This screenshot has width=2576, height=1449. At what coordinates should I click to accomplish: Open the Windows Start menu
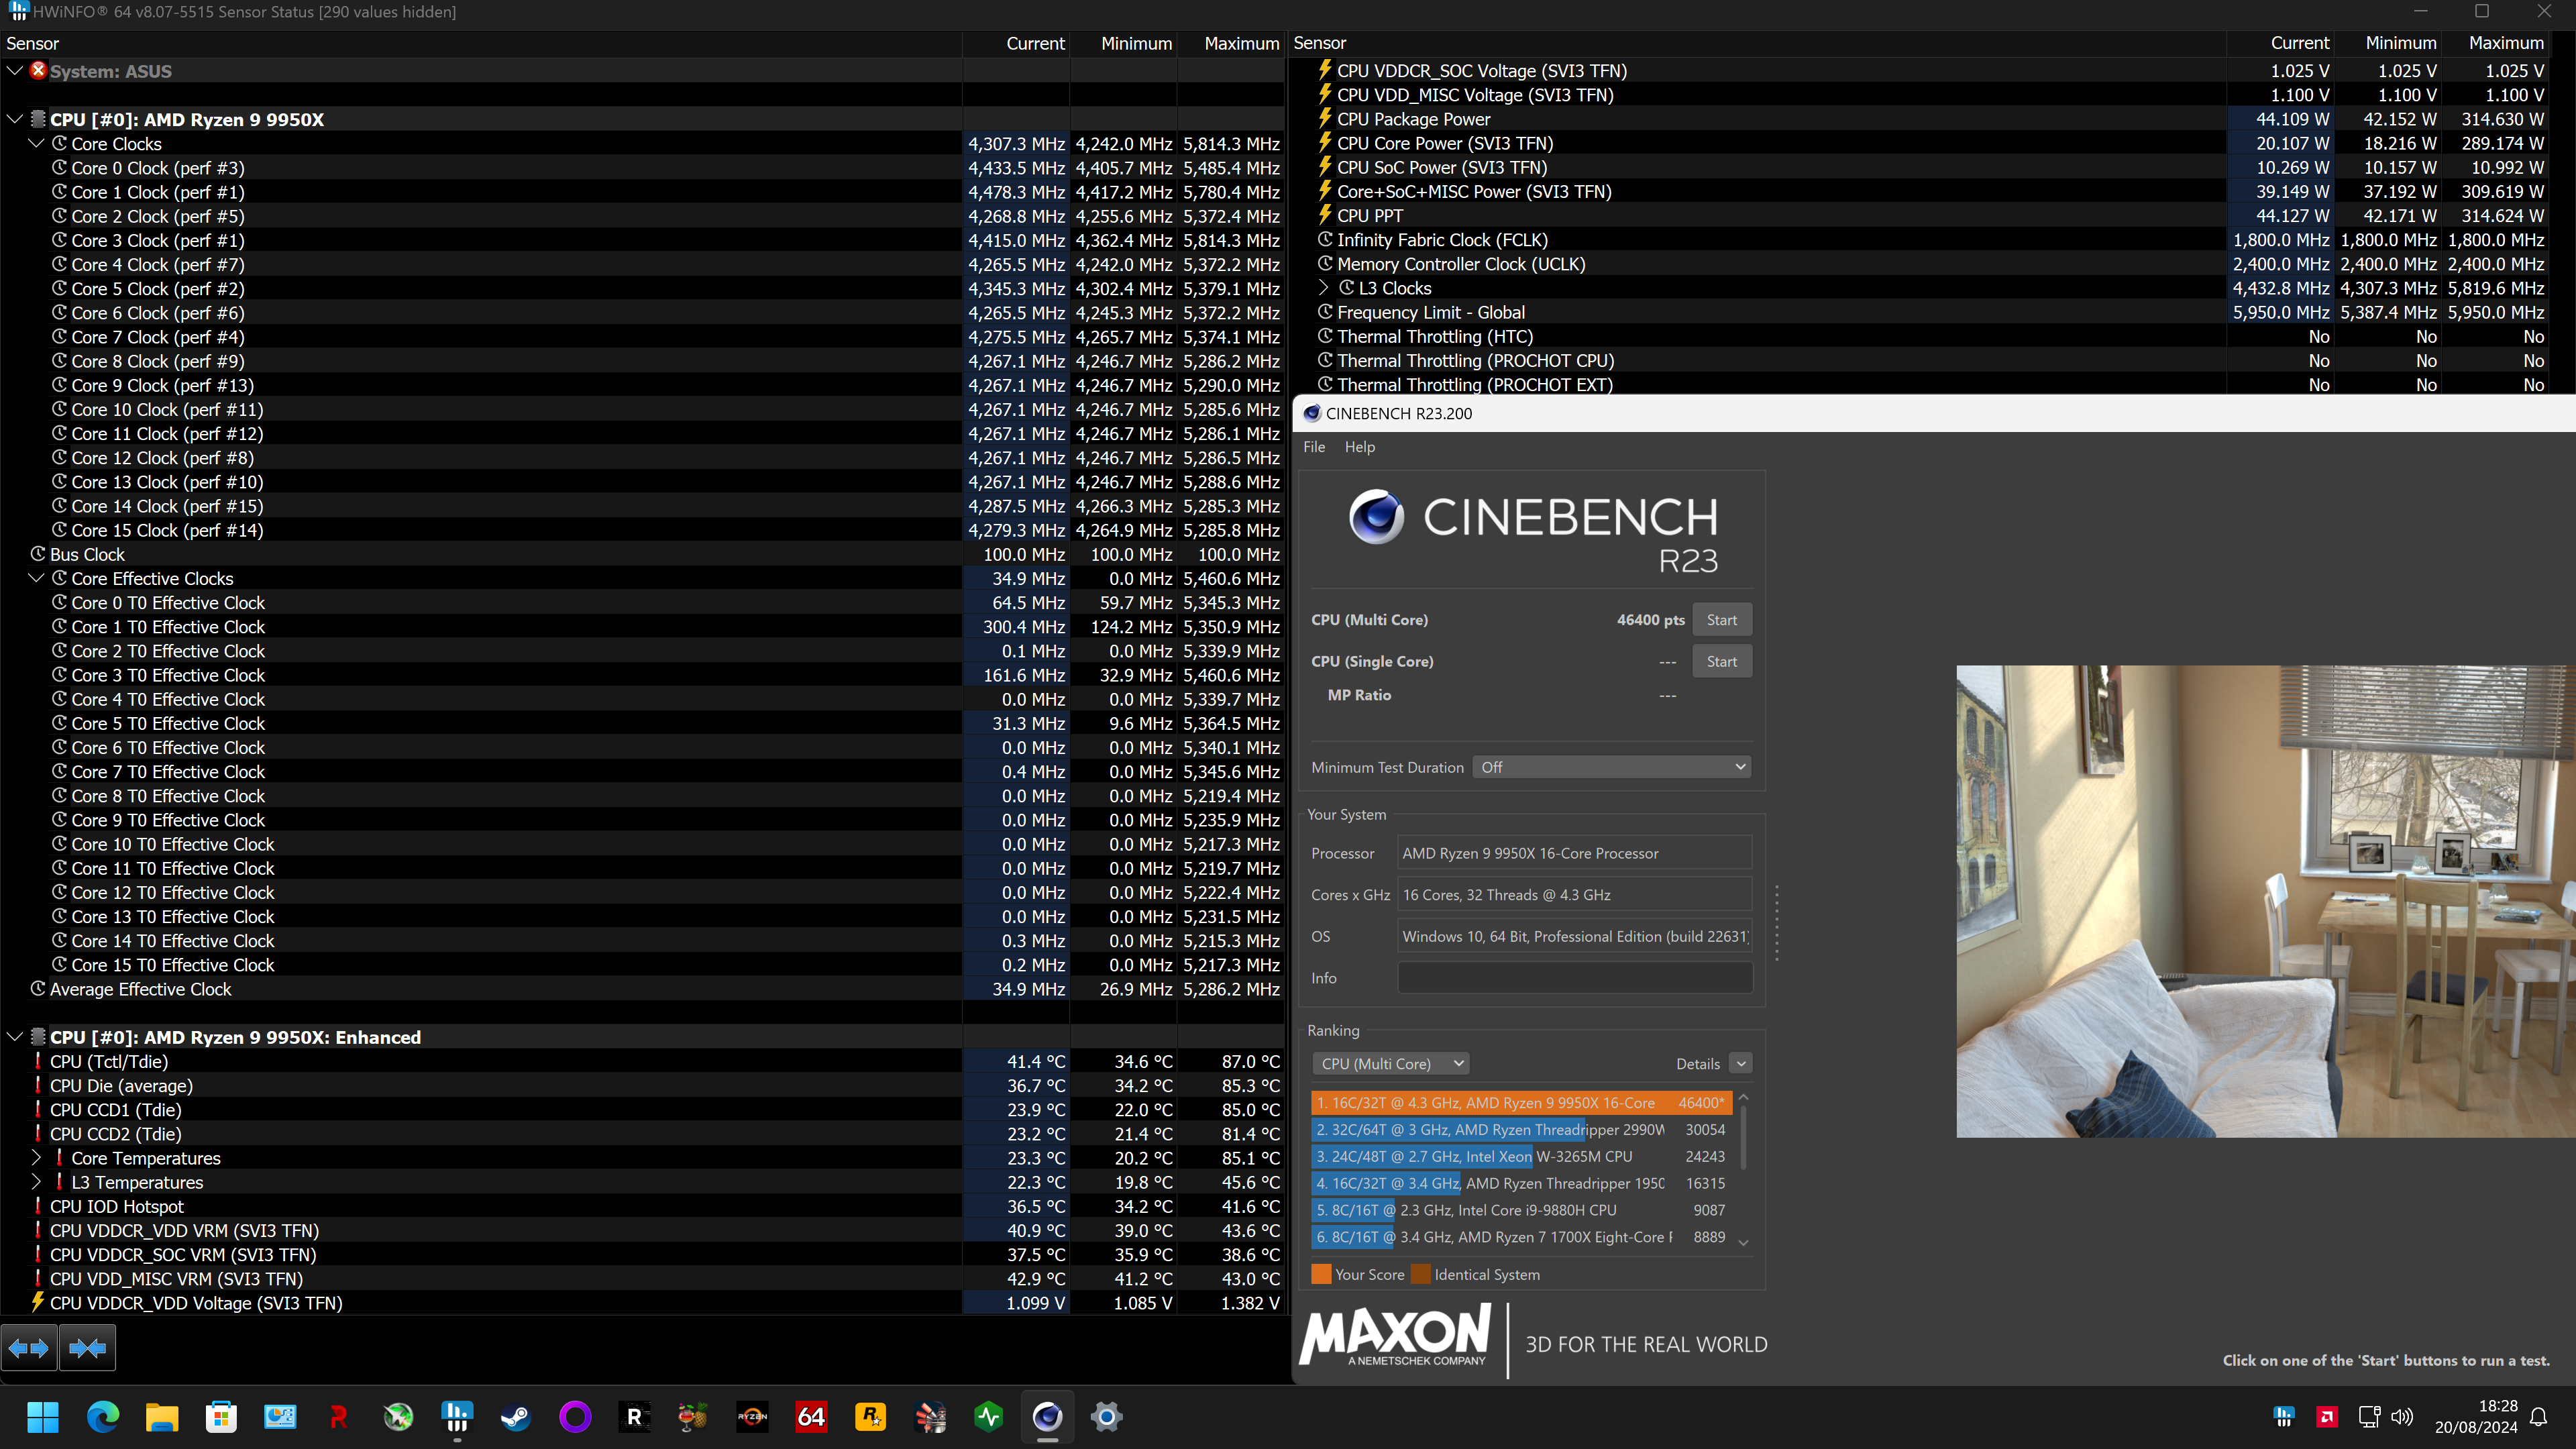pyautogui.click(x=43, y=1416)
